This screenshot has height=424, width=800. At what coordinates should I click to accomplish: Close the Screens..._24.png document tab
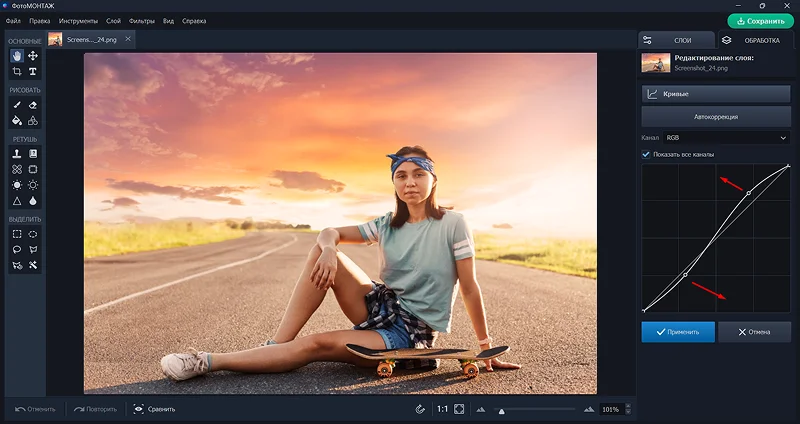[x=128, y=39]
